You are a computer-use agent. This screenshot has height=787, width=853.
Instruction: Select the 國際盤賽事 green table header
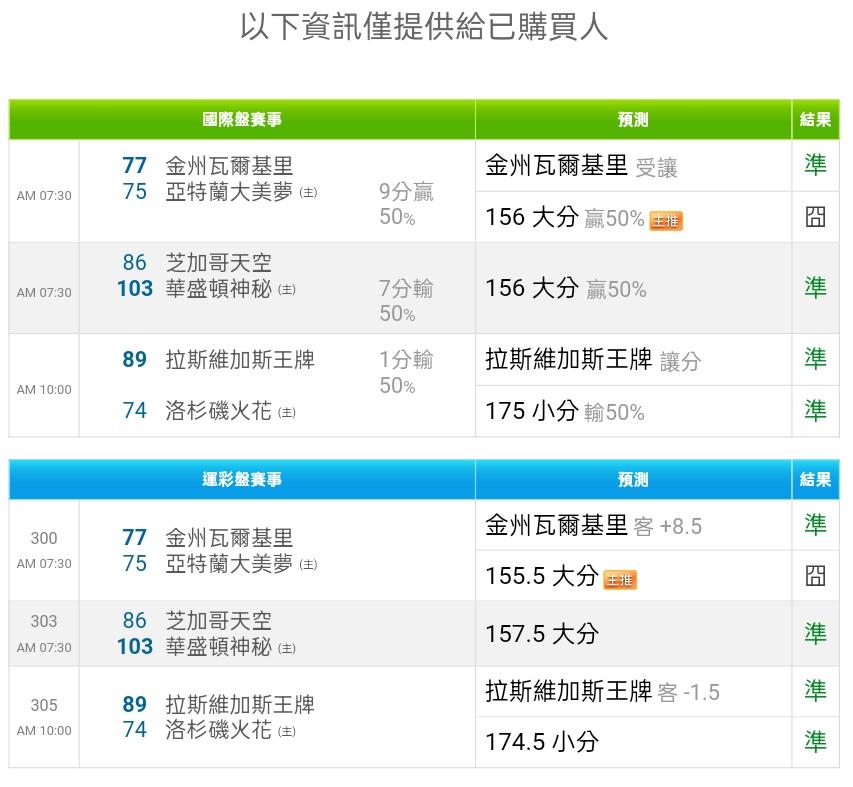242,120
